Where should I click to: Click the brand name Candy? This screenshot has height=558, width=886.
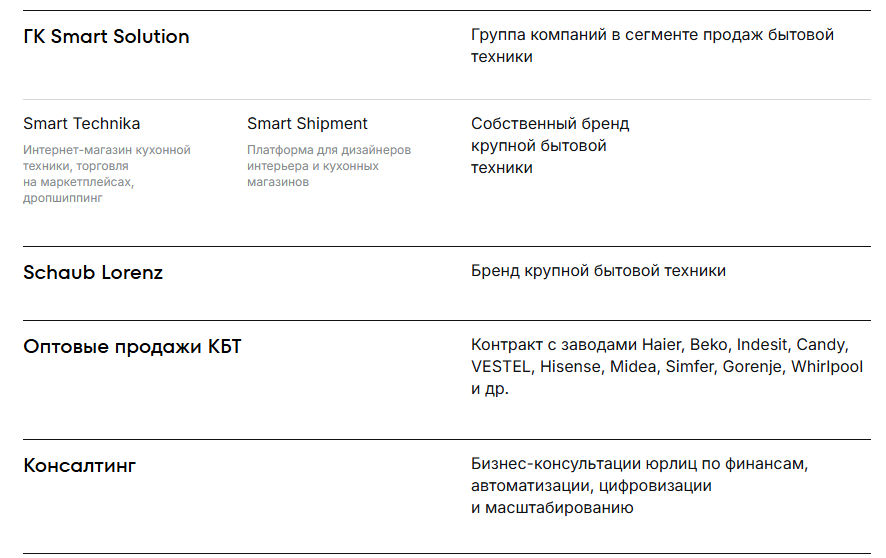pos(821,345)
